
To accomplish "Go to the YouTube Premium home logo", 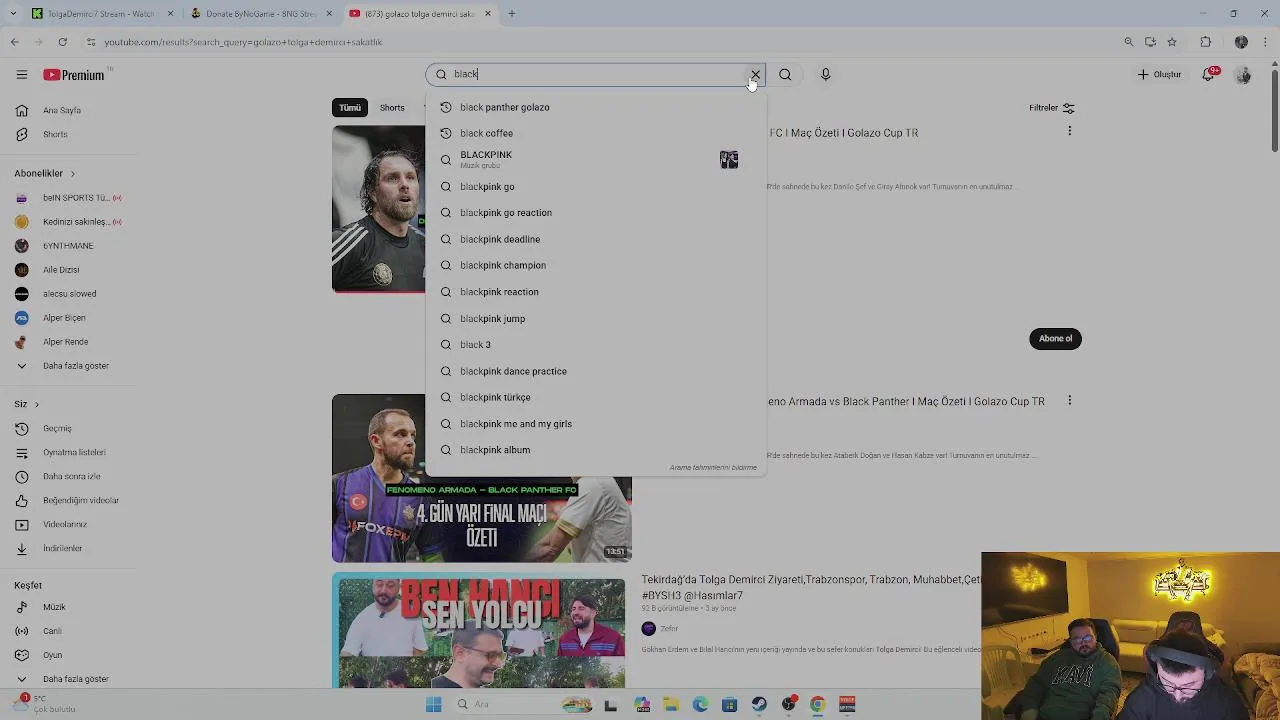I will click(x=74, y=75).
